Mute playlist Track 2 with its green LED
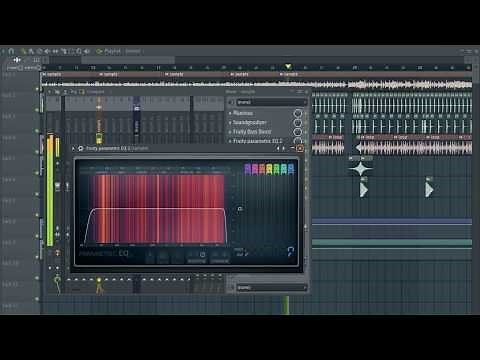 tap(37, 110)
